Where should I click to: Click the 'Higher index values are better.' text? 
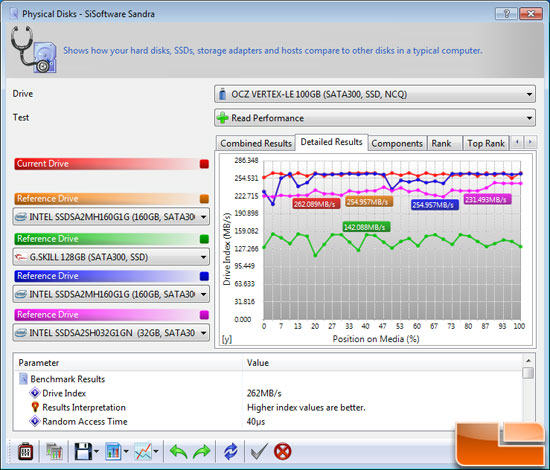point(306,408)
